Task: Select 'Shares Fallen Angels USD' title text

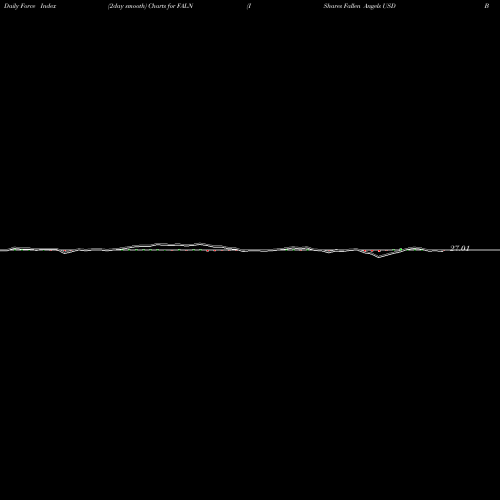Action: click(x=360, y=6)
